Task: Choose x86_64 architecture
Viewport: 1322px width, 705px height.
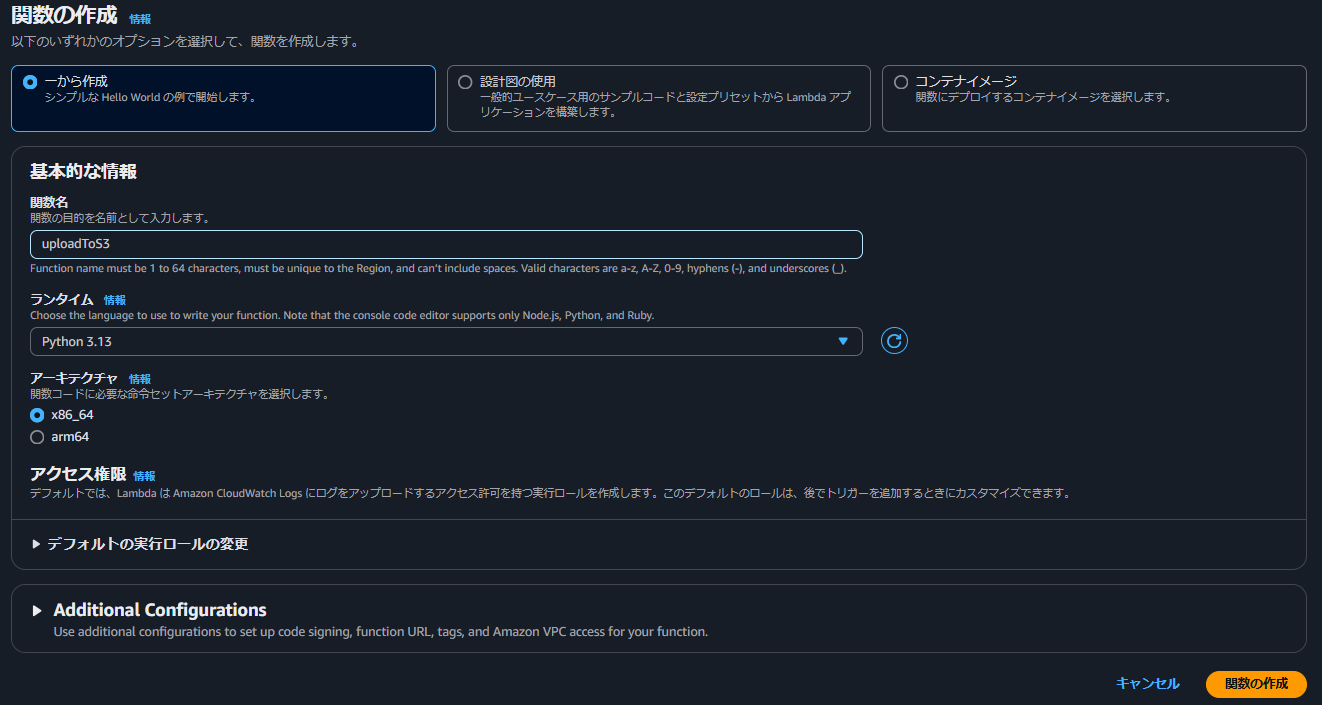Action: [37, 414]
